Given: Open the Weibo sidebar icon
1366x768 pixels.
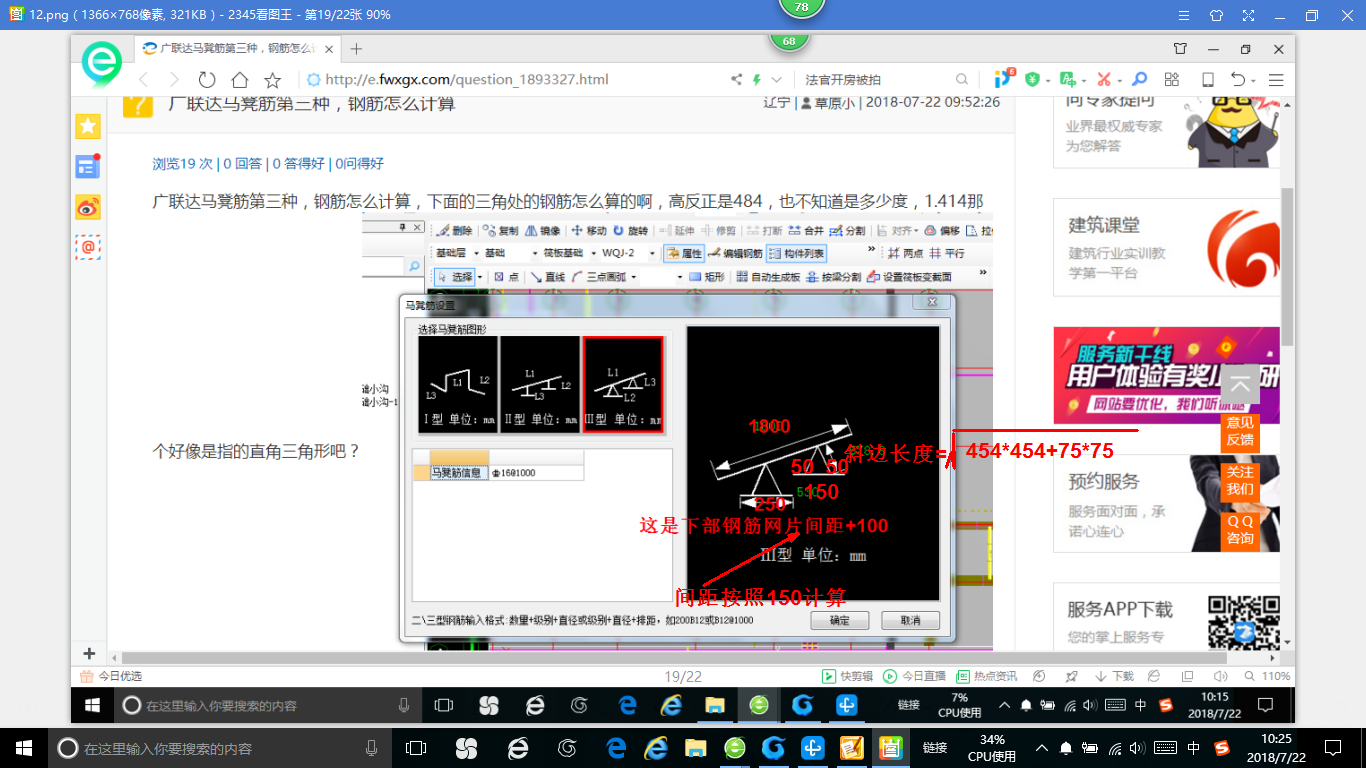Looking at the screenshot, I should pyautogui.click(x=88, y=207).
